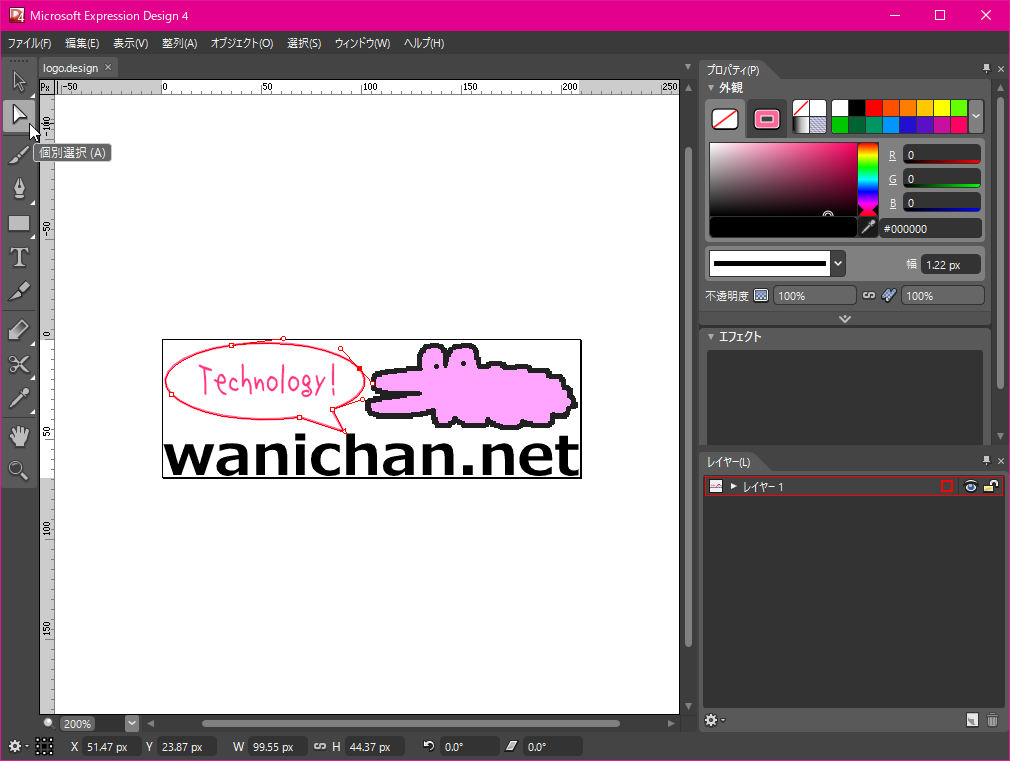Click the skew angle icon
This screenshot has height=761, width=1010.
(511, 746)
